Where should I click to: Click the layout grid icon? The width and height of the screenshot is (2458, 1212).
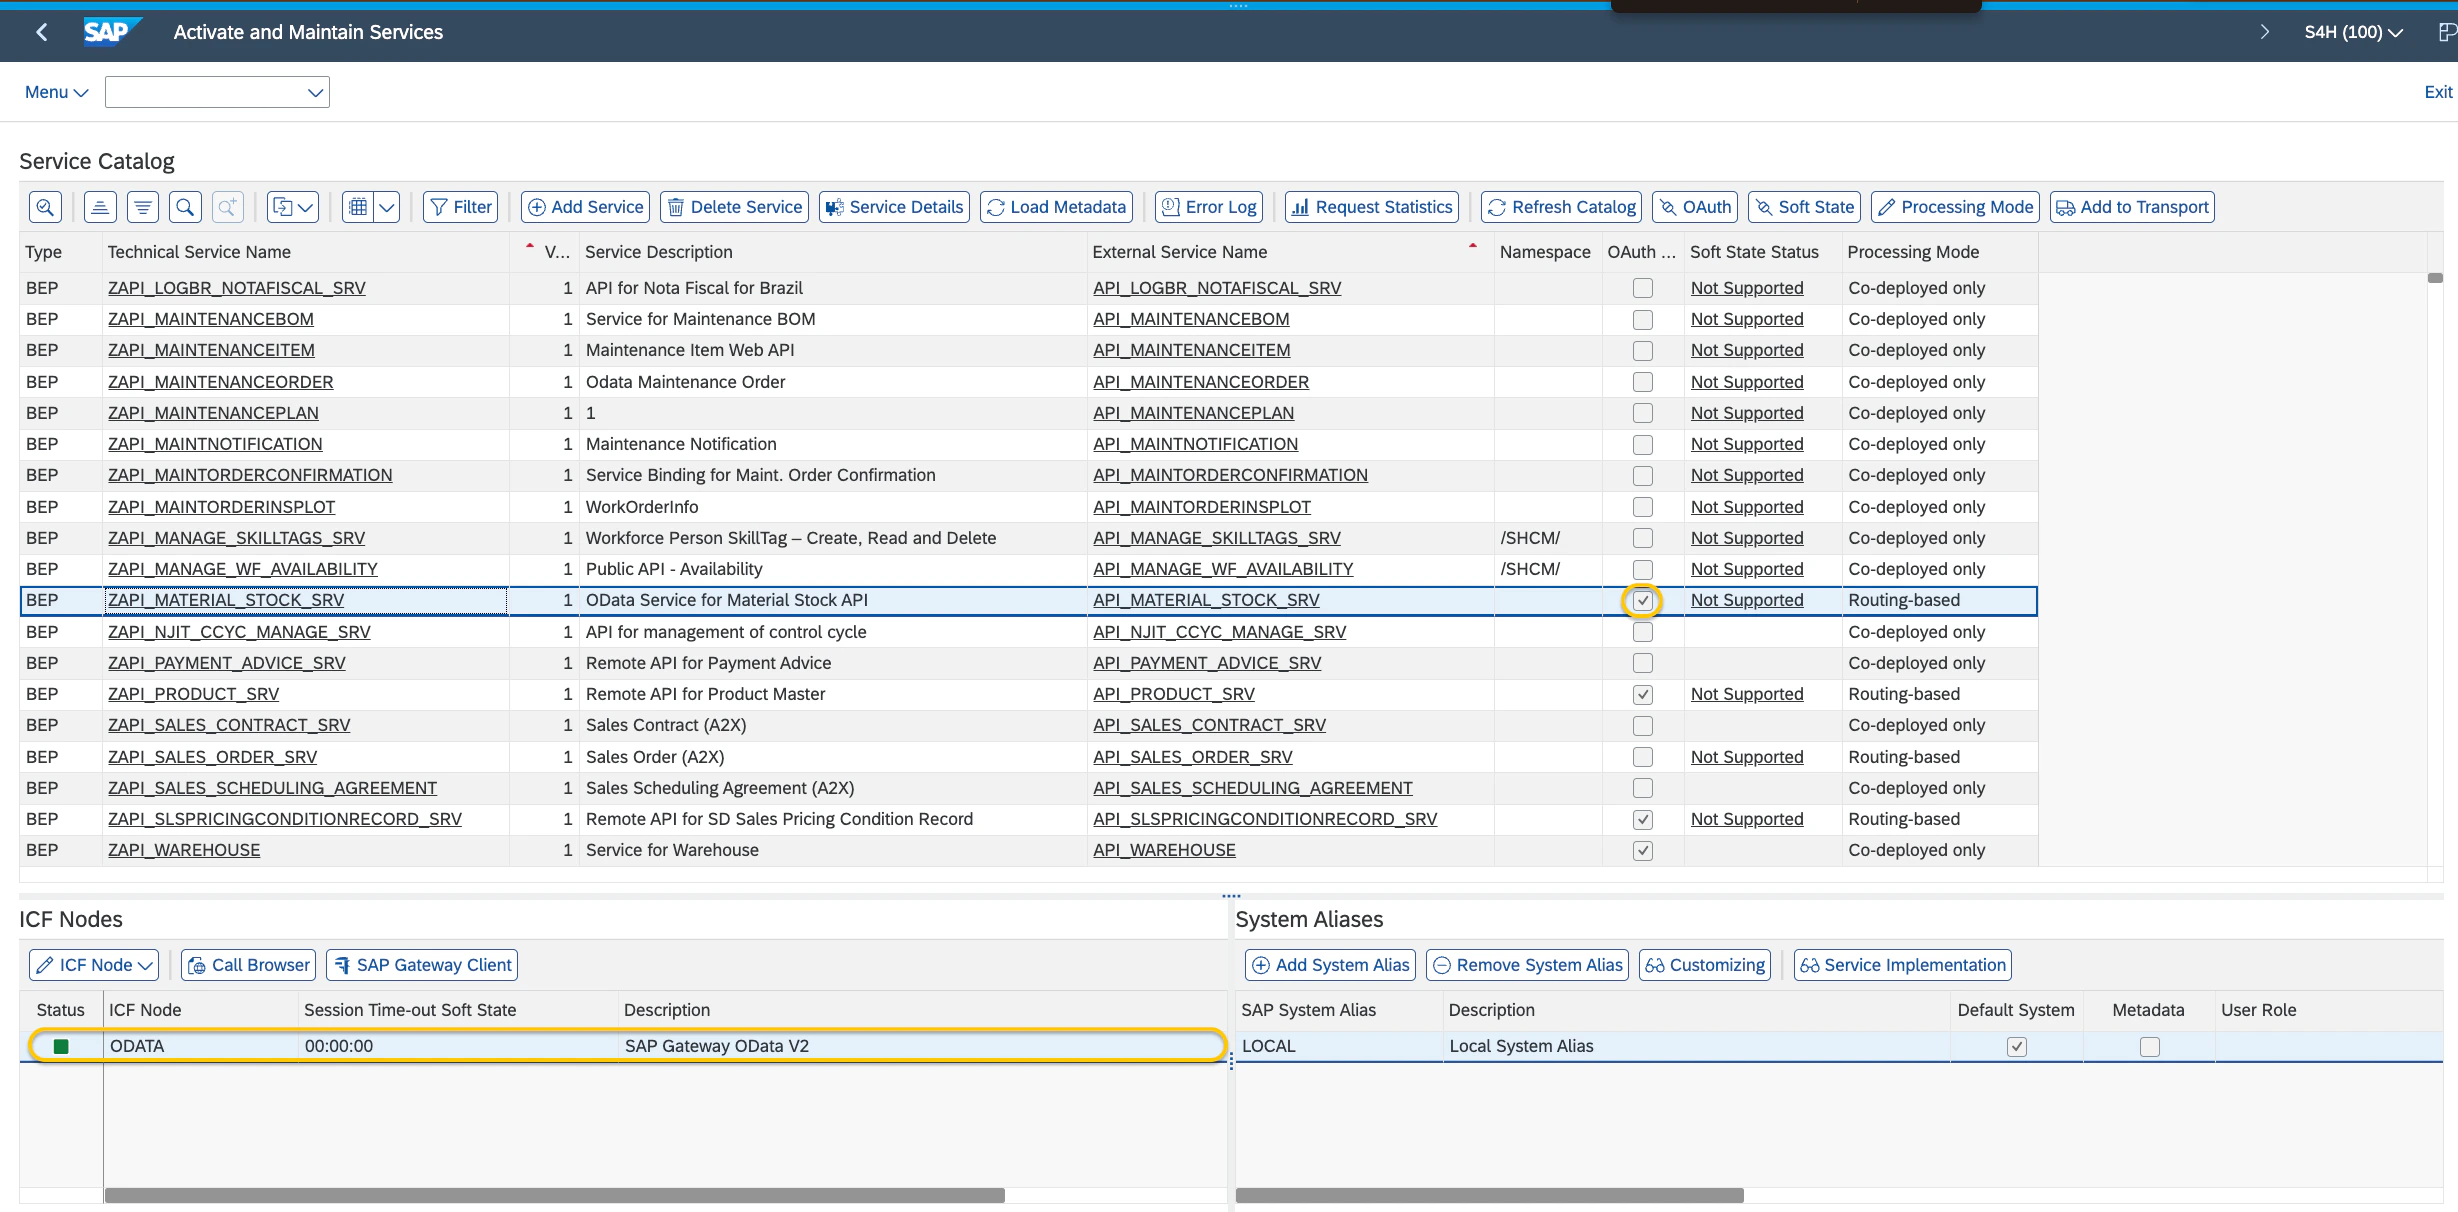358,207
